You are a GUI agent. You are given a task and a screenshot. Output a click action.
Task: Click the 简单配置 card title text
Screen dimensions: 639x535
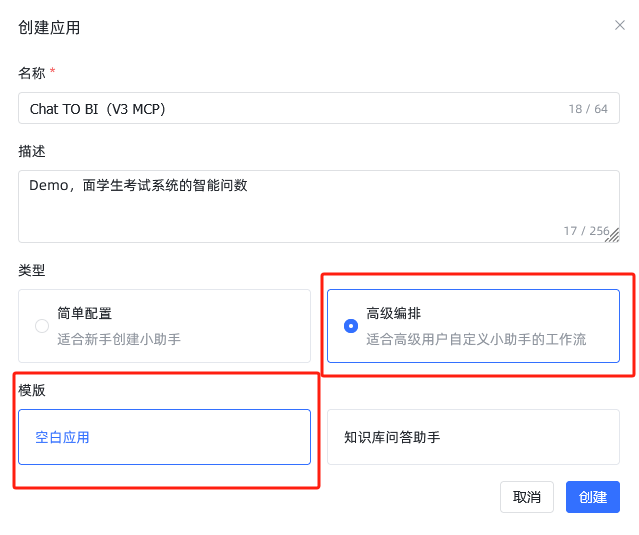pyautogui.click(x=85, y=314)
